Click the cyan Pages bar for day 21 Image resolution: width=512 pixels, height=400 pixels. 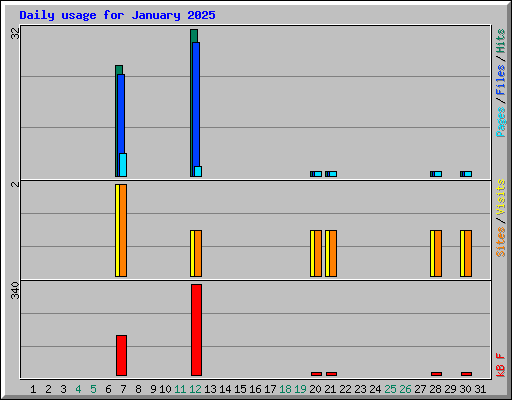(x=333, y=174)
